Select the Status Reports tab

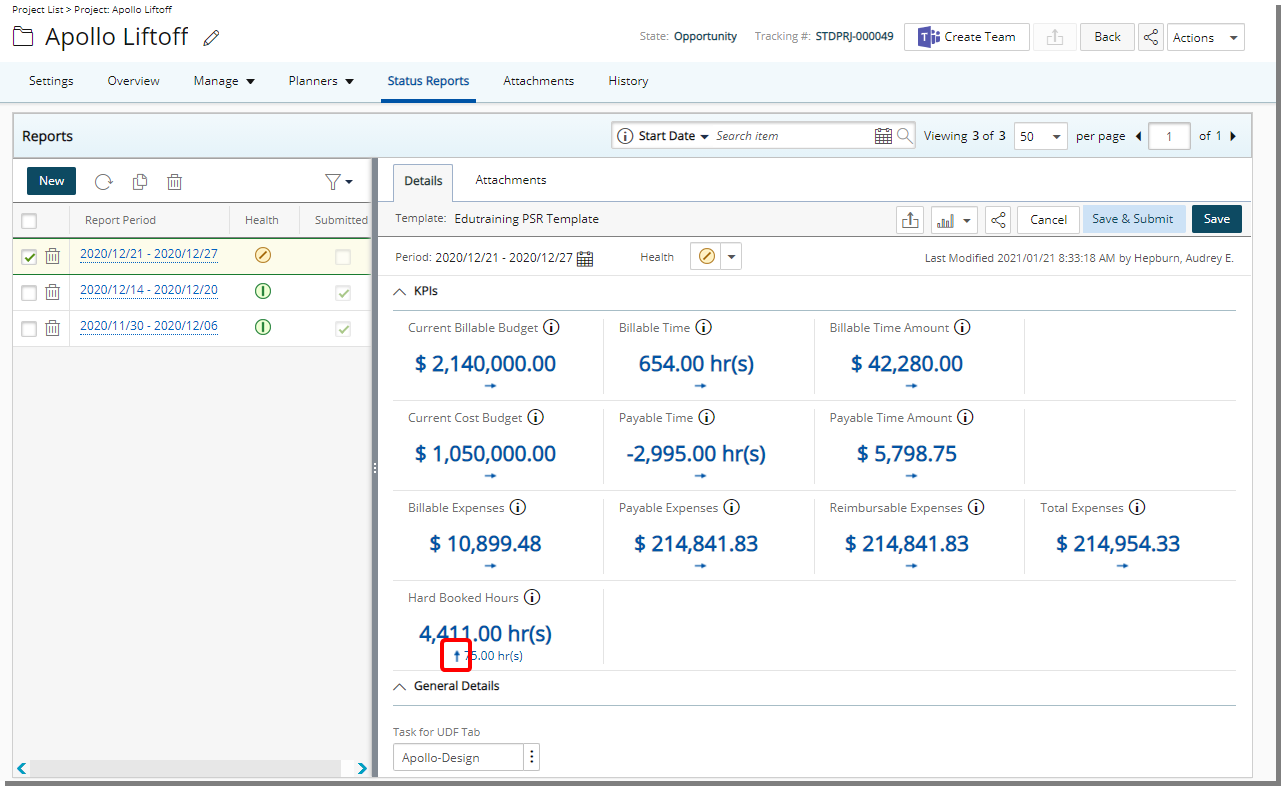(x=428, y=81)
